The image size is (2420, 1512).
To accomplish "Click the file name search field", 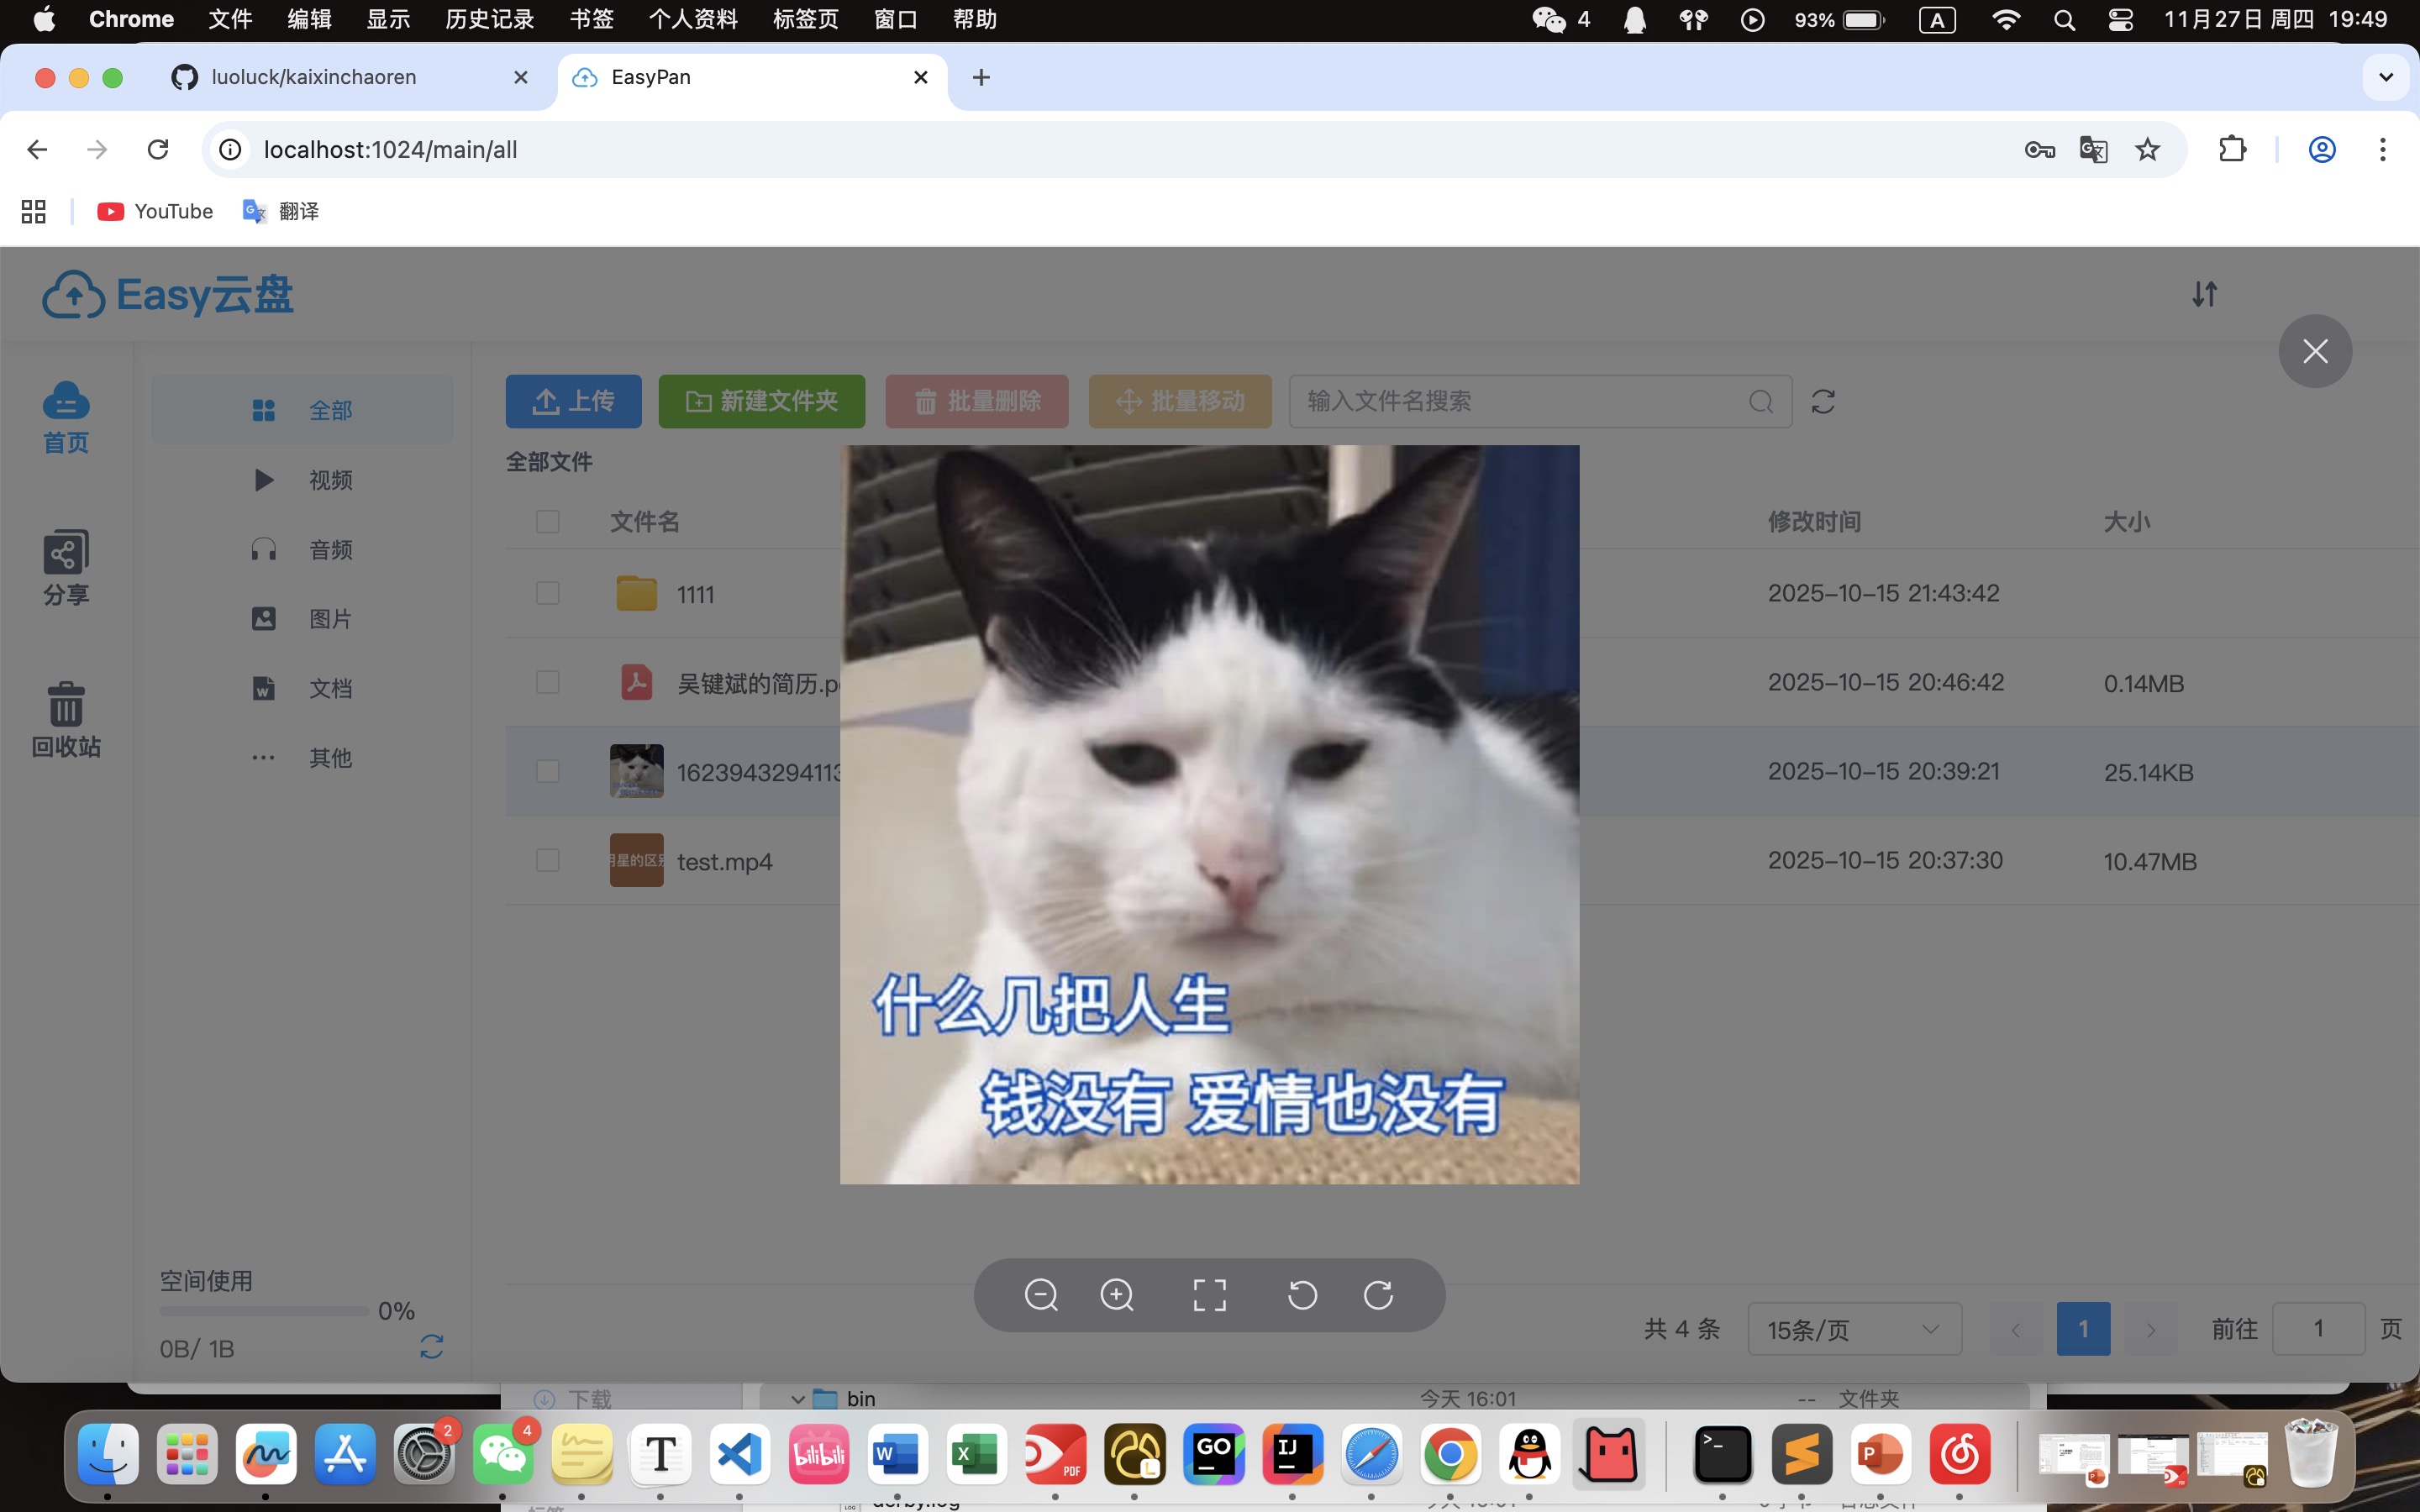I will pyautogui.click(x=1520, y=402).
